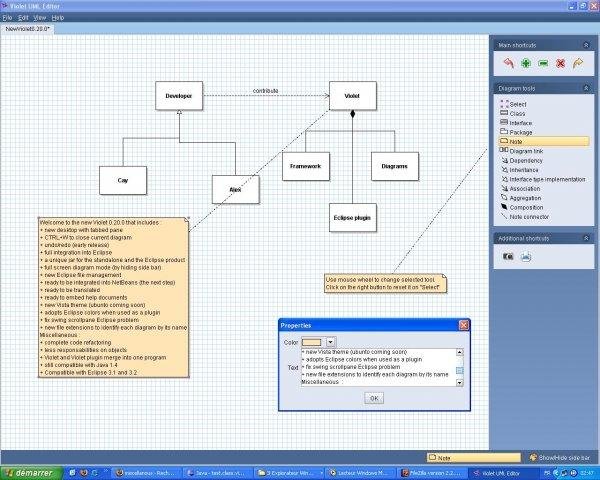This screenshot has width=600, height=480.
Task: Select the Alex class box
Action: pos(235,189)
